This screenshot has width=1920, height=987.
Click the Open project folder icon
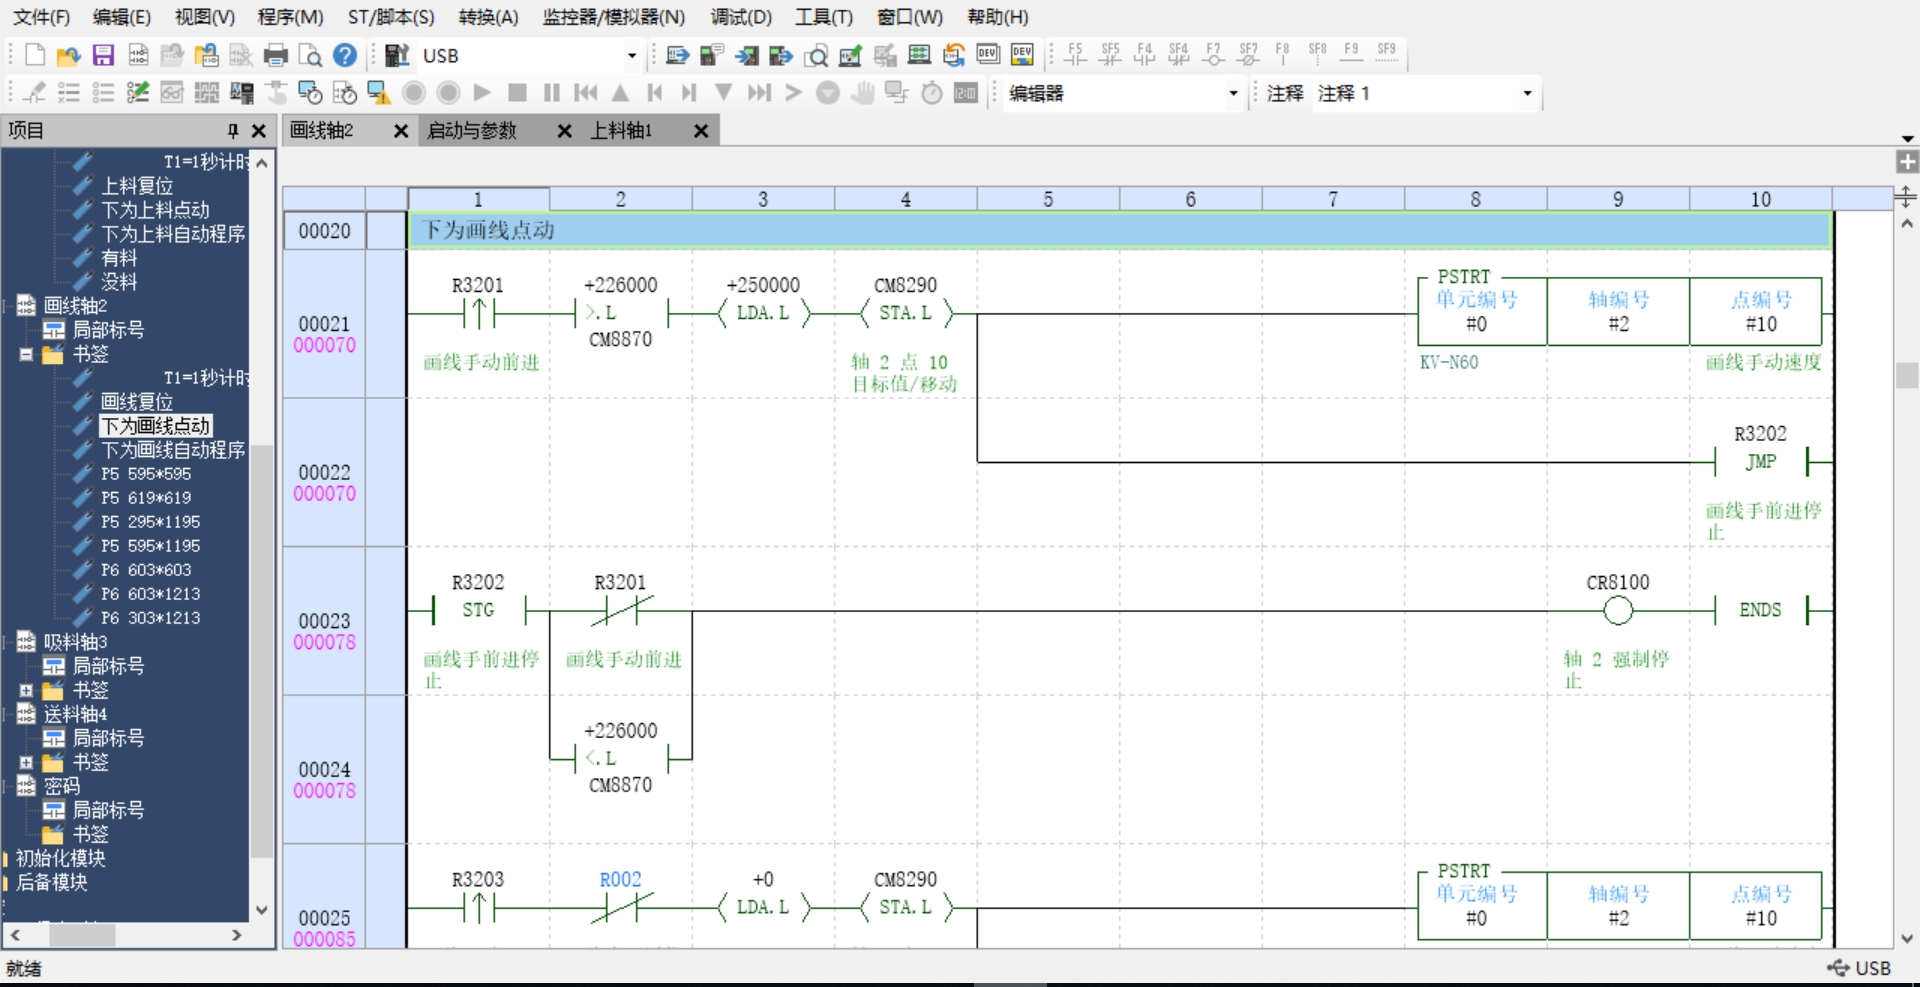(68, 55)
